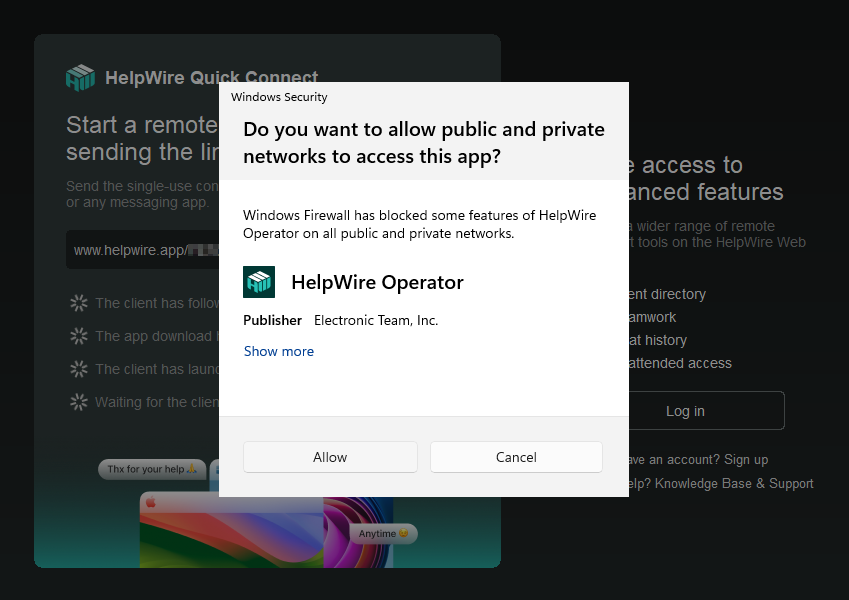Click the "attended access" feature text
This screenshot has height=600, width=849.
coord(680,363)
